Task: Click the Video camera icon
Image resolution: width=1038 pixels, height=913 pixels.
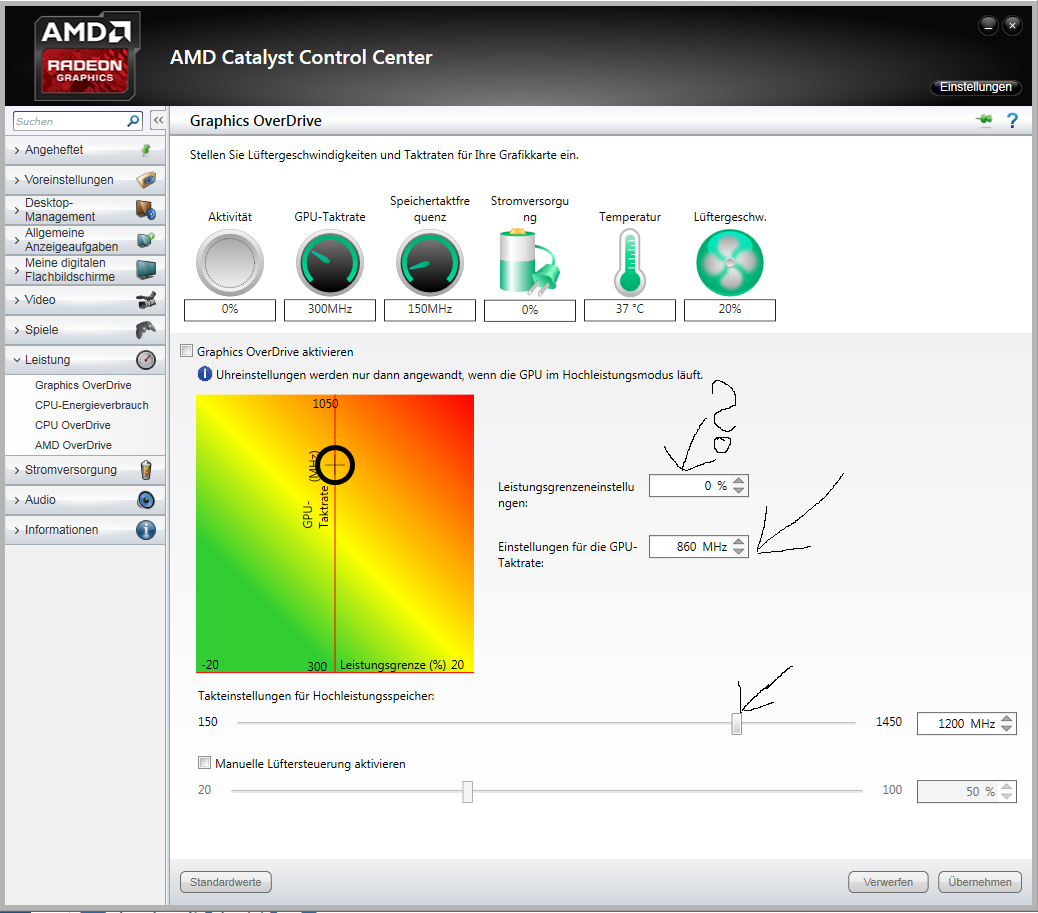Action: pyautogui.click(x=146, y=300)
